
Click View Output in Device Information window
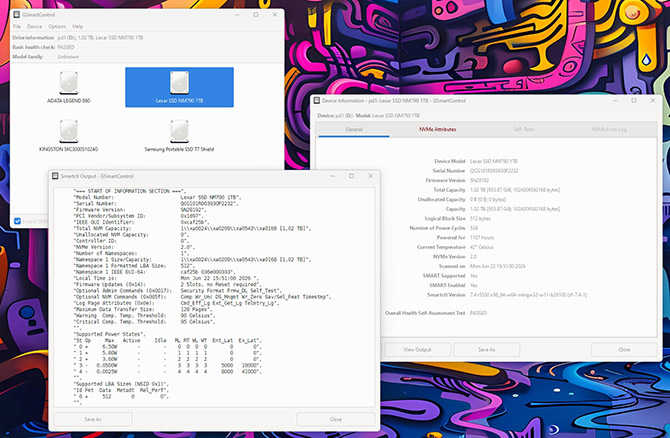[x=417, y=350]
